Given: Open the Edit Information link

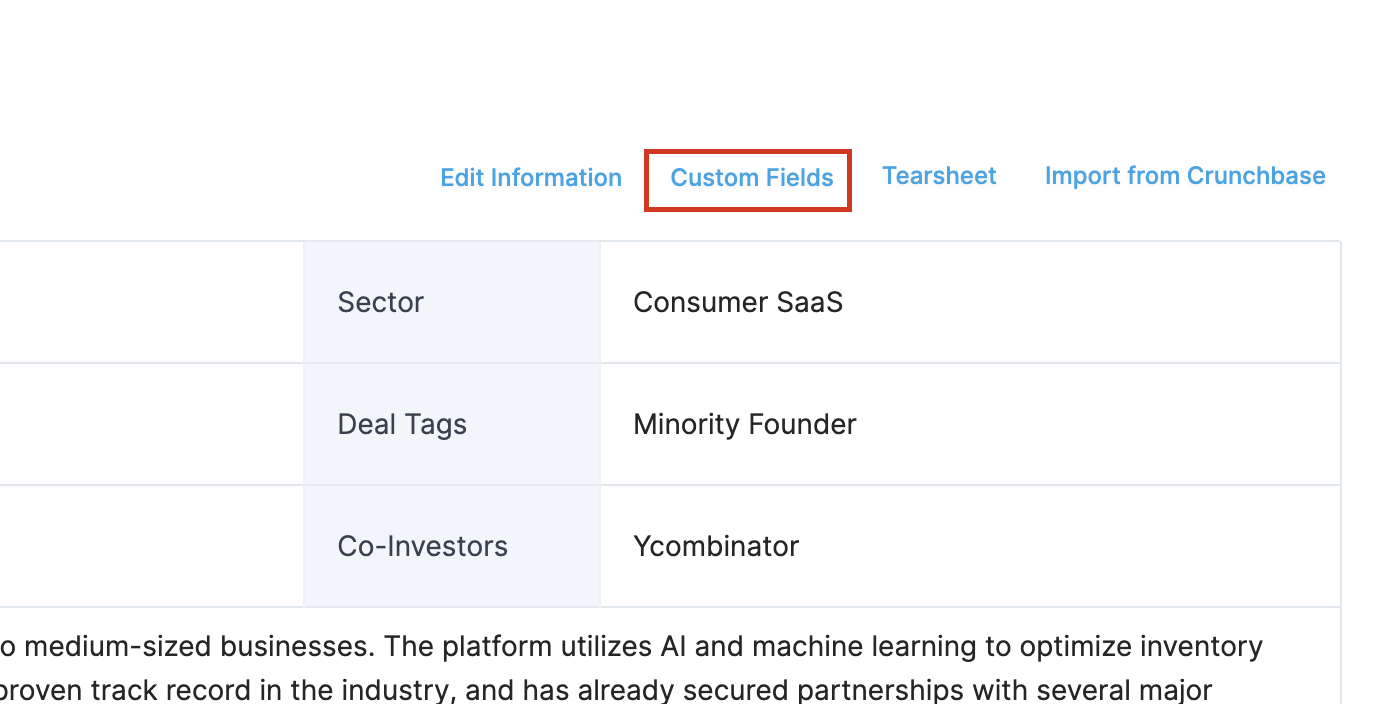Looking at the screenshot, I should [531, 178].
